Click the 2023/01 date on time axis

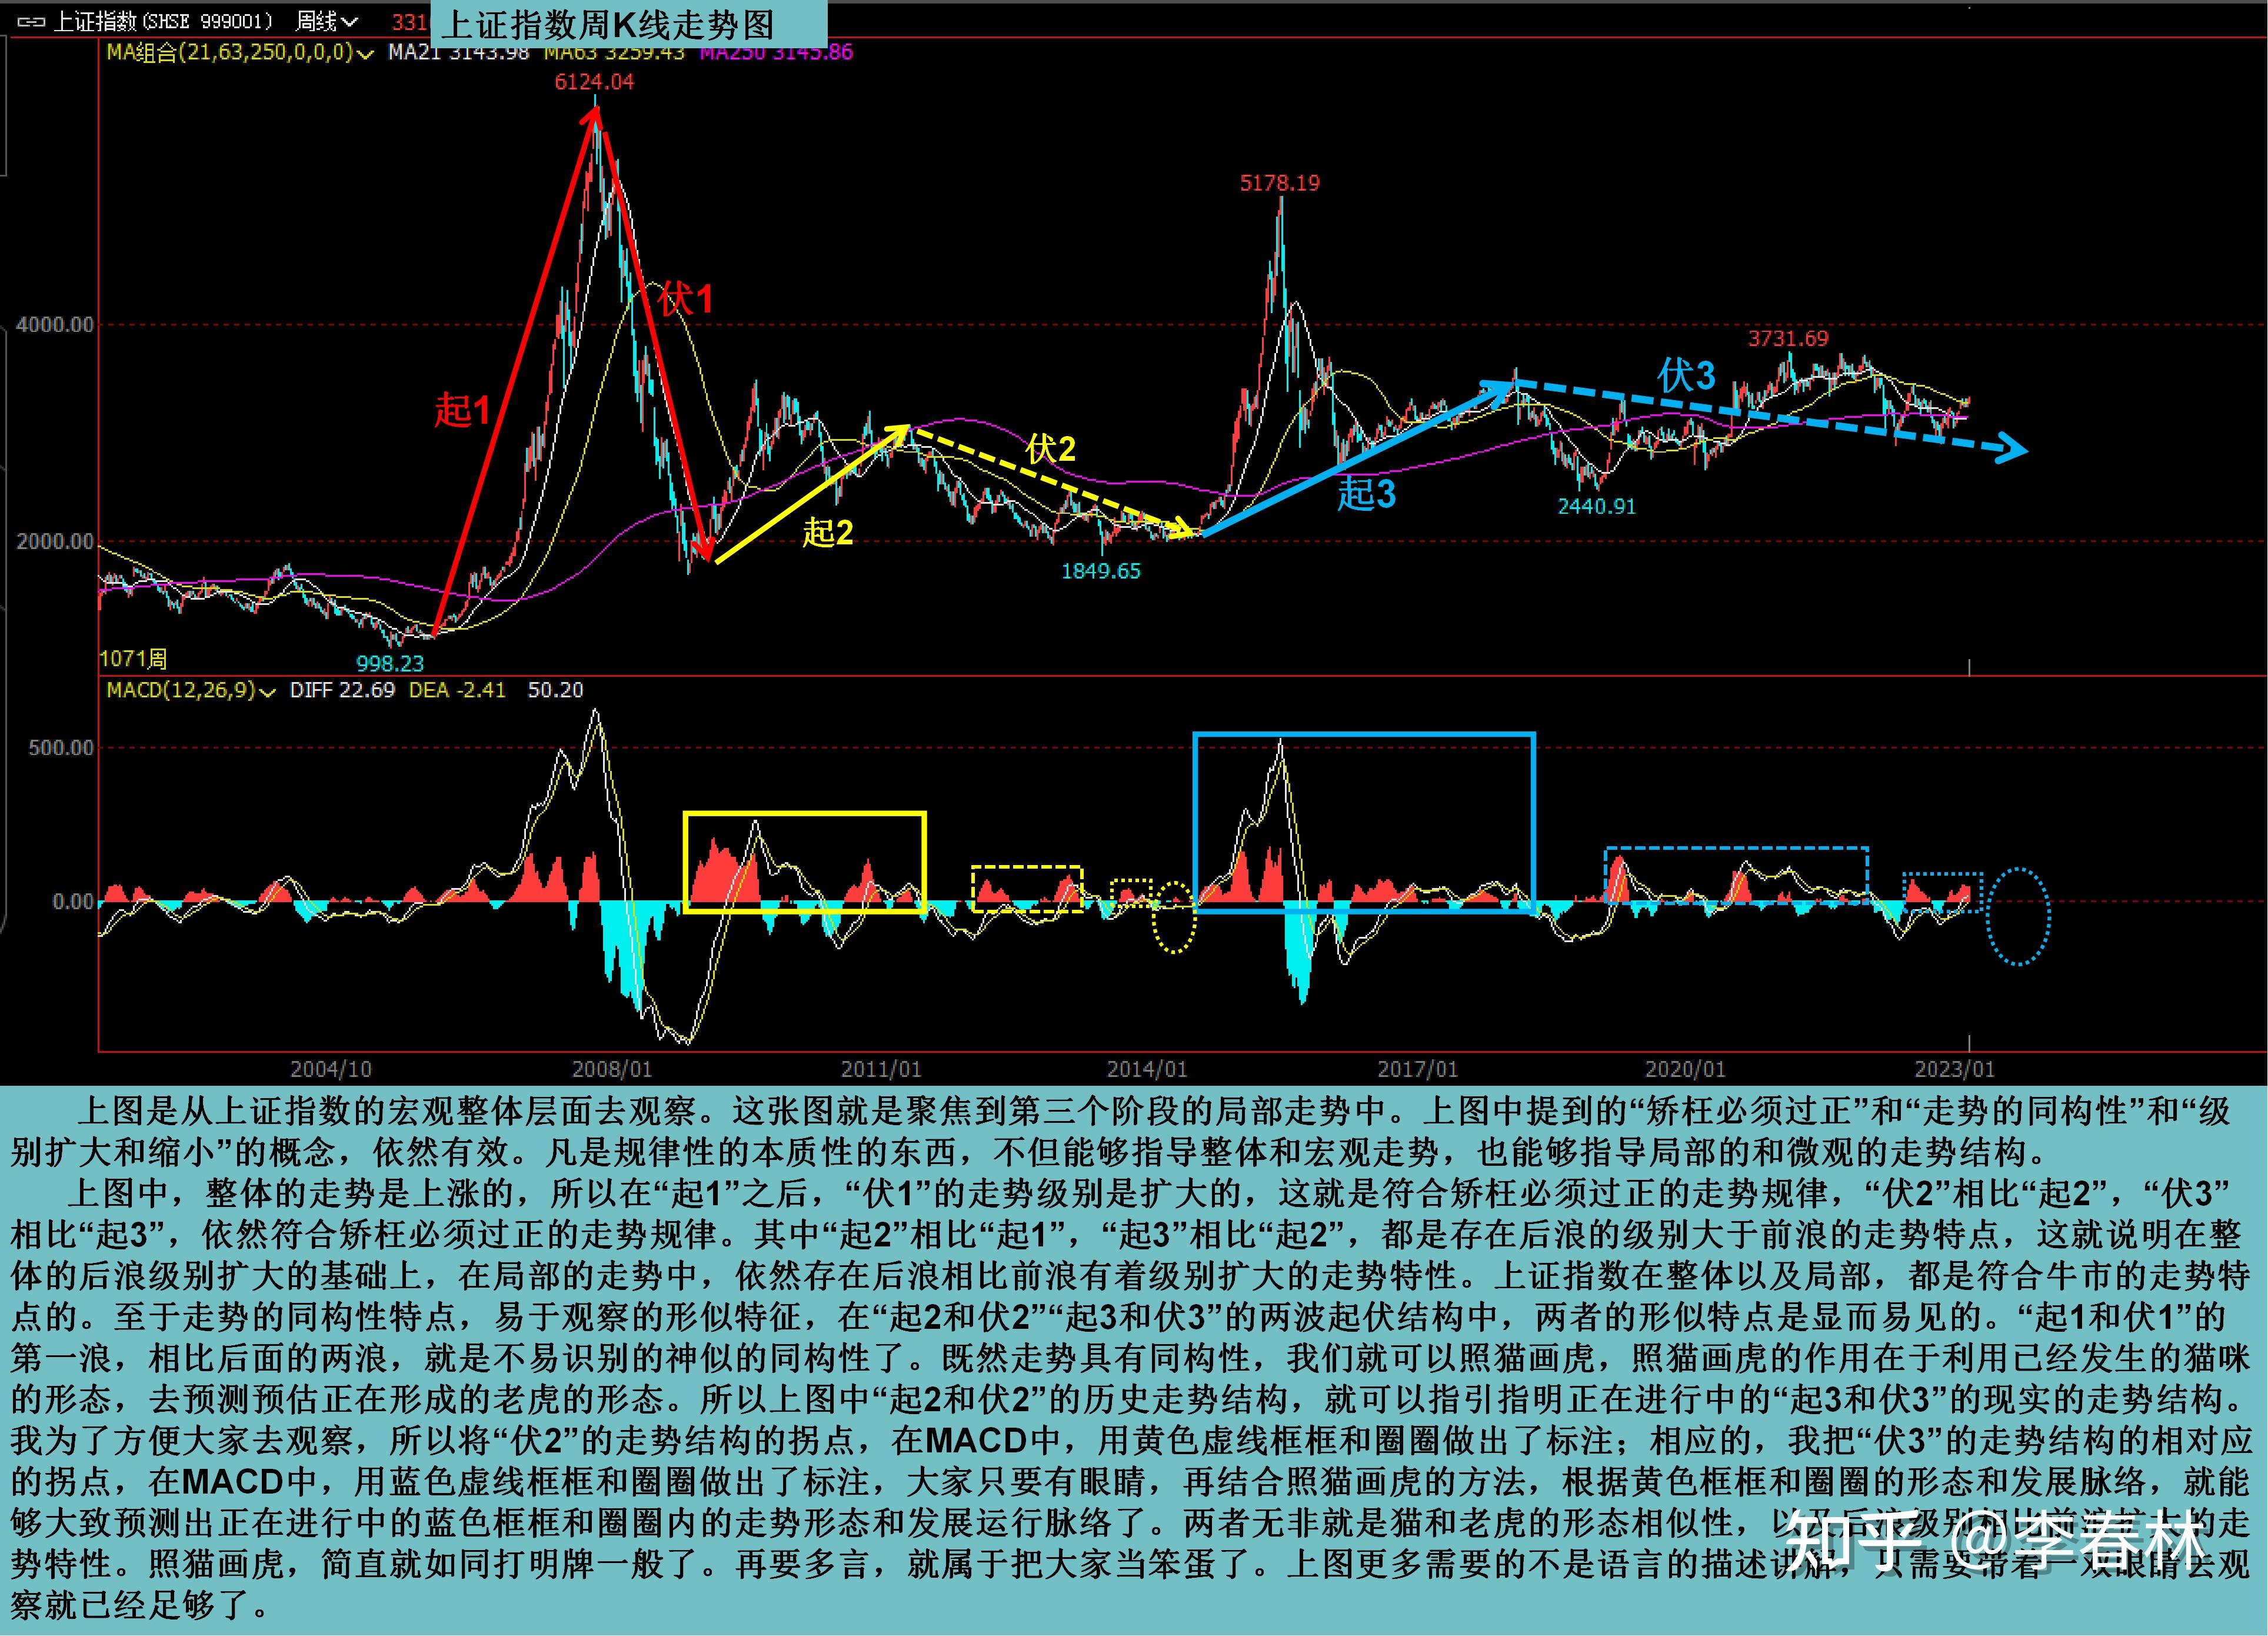click(1954, 1069)
